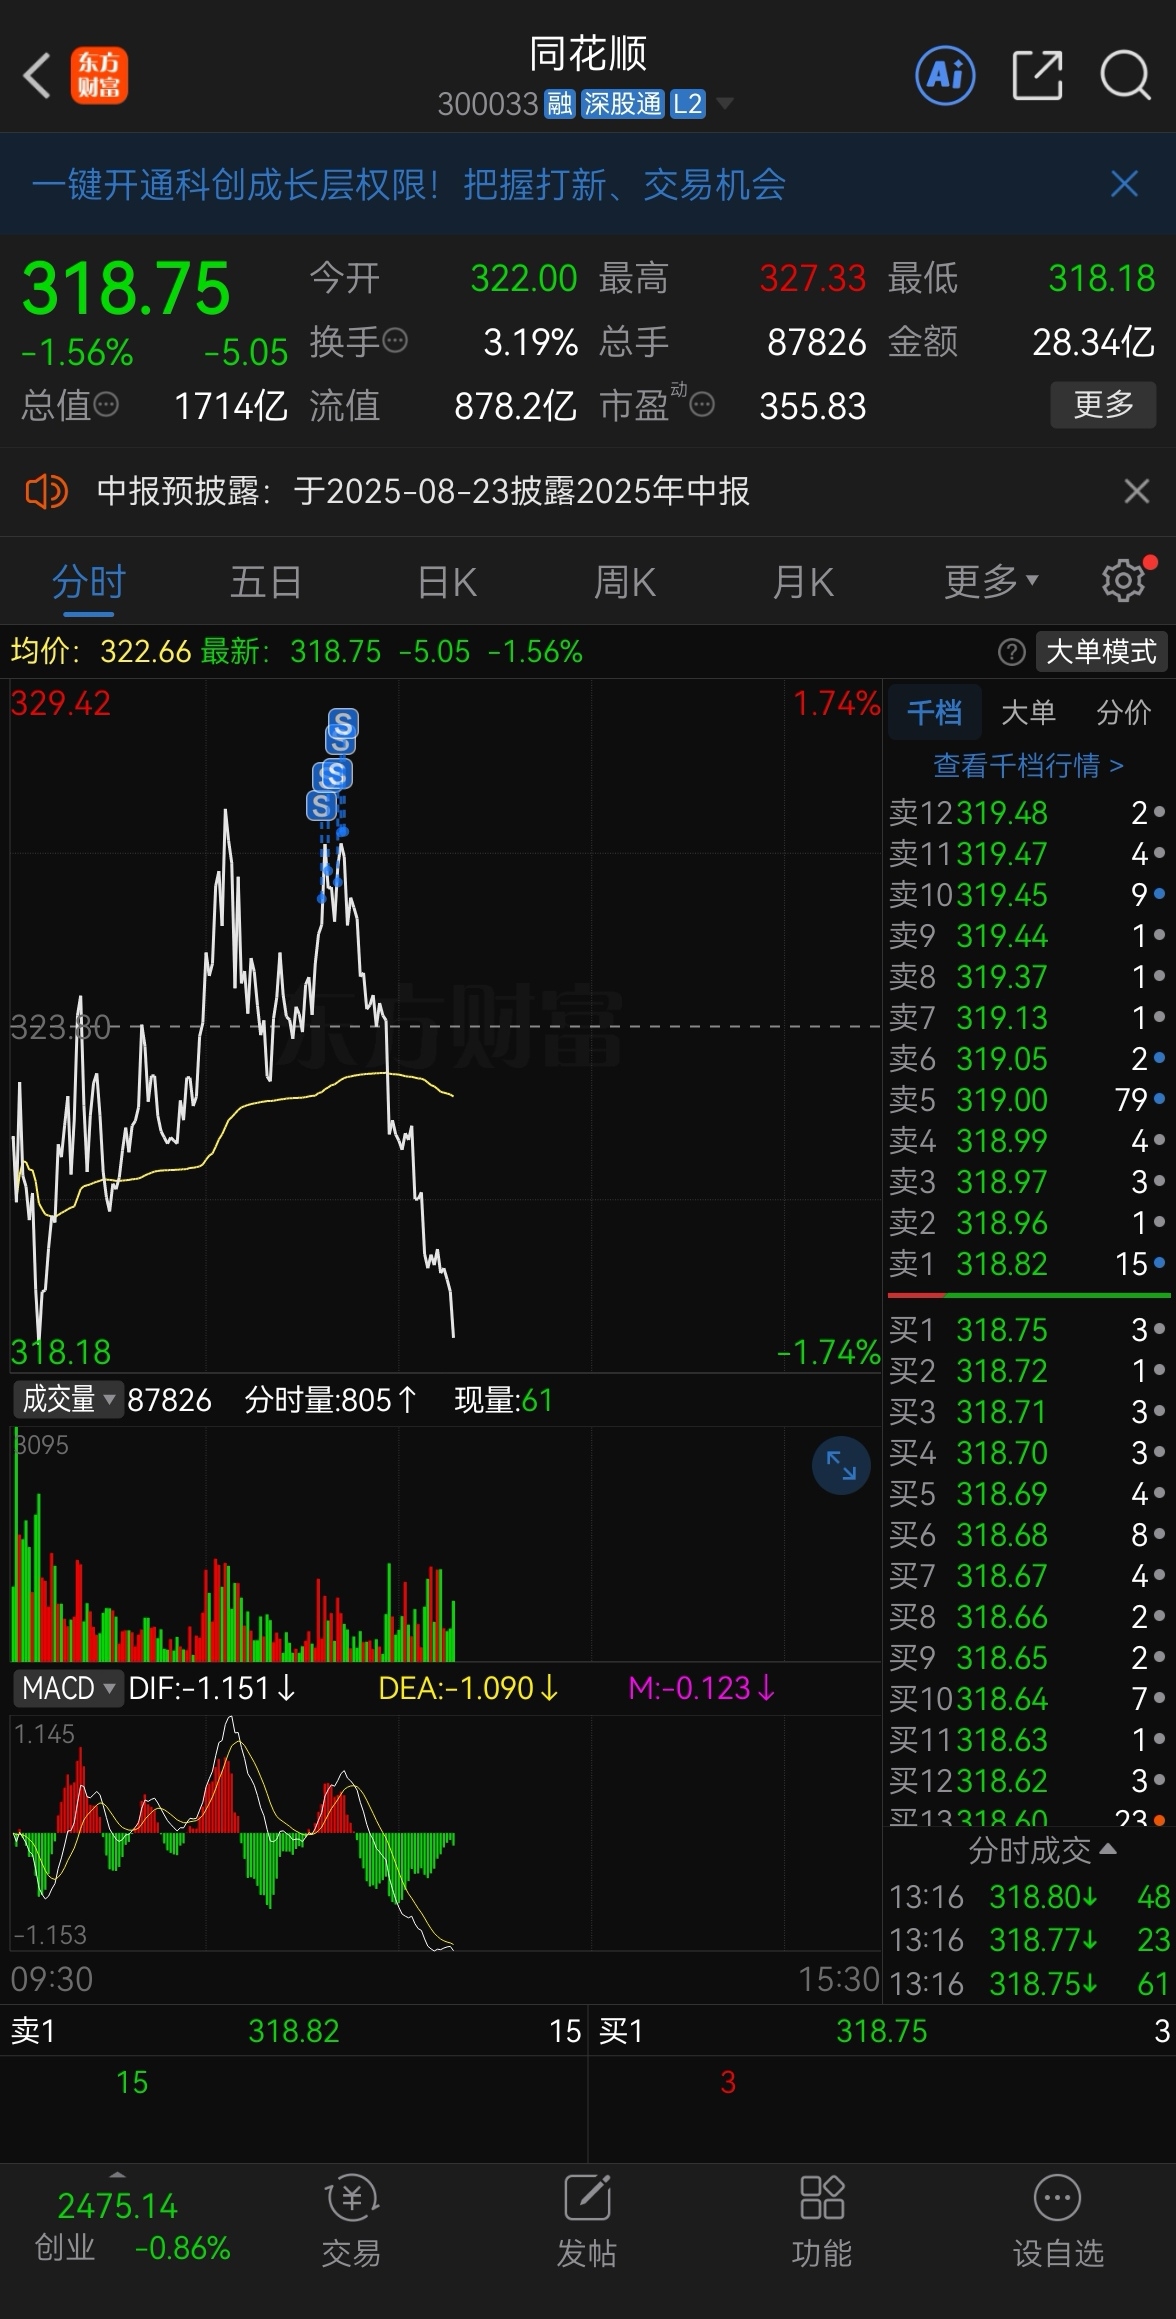The height and width of the screenshot is (2319, 1176).
Task: Tap the DIF:-1.151 value
Action: point(212,1688)
